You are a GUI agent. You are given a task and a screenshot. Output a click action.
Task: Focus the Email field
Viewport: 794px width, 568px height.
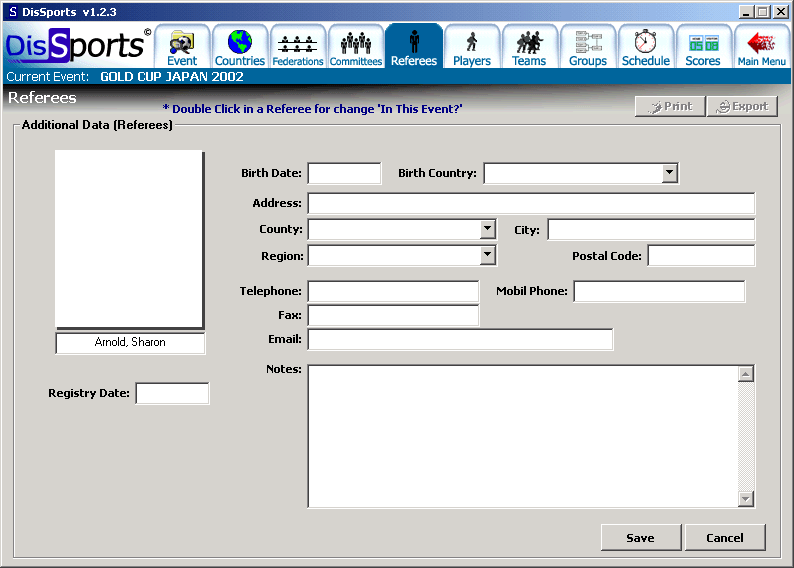pos(460,340)
